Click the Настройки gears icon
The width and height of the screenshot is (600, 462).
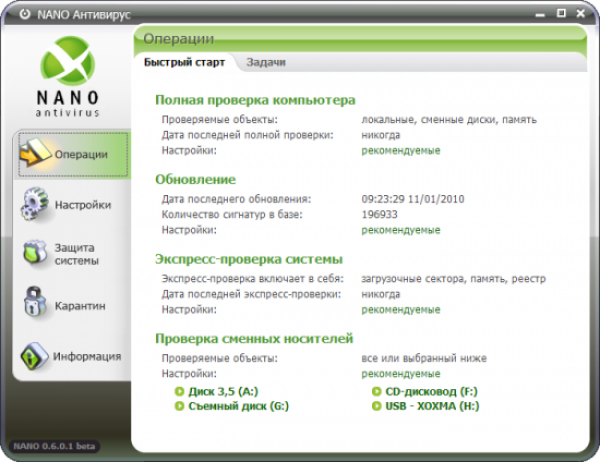(35, 203)
